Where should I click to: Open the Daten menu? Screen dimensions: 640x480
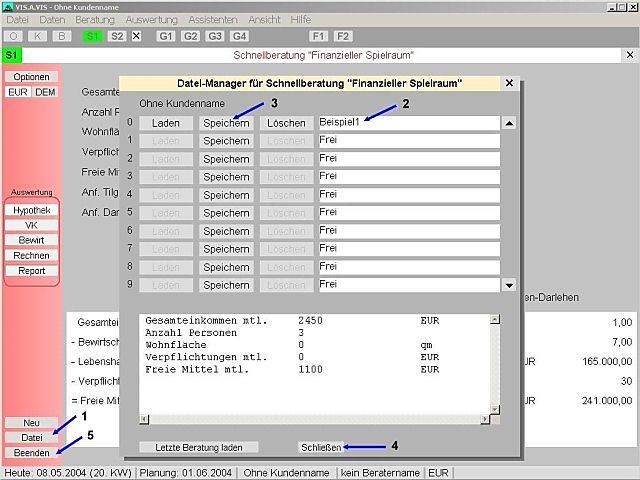52,20
